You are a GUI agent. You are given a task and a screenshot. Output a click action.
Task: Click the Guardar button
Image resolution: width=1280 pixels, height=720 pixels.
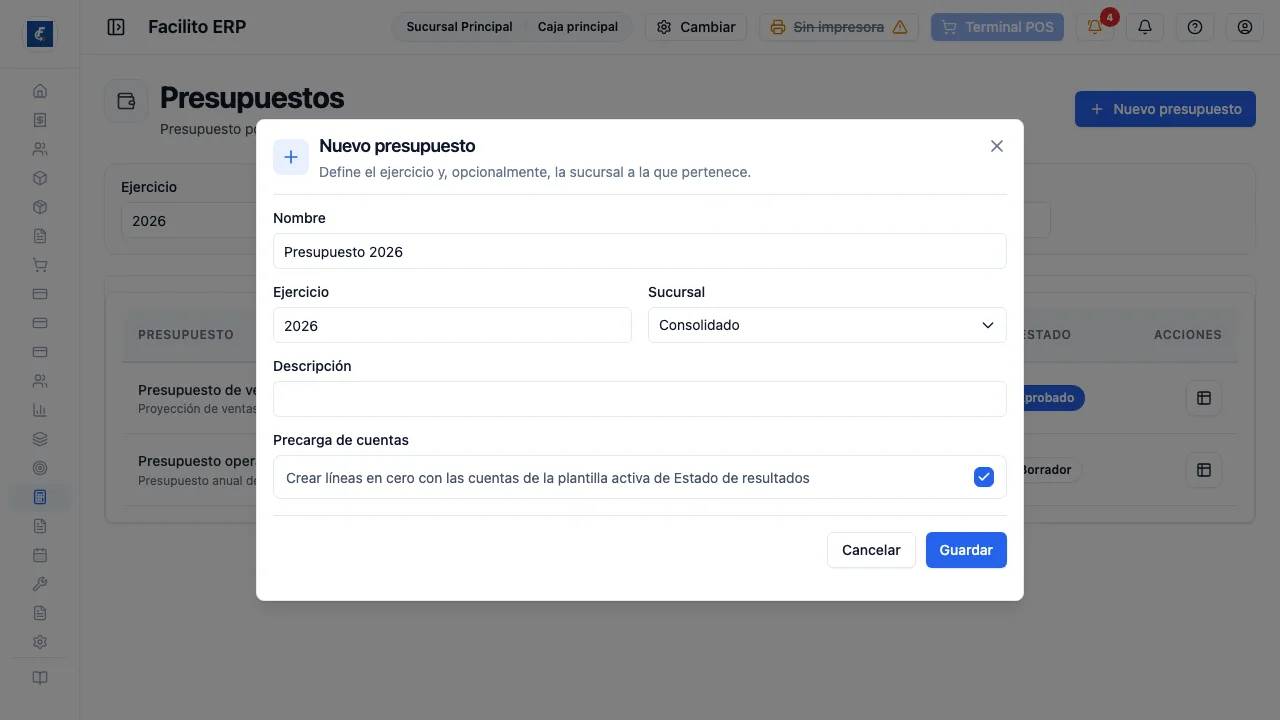tap(966, 550)
